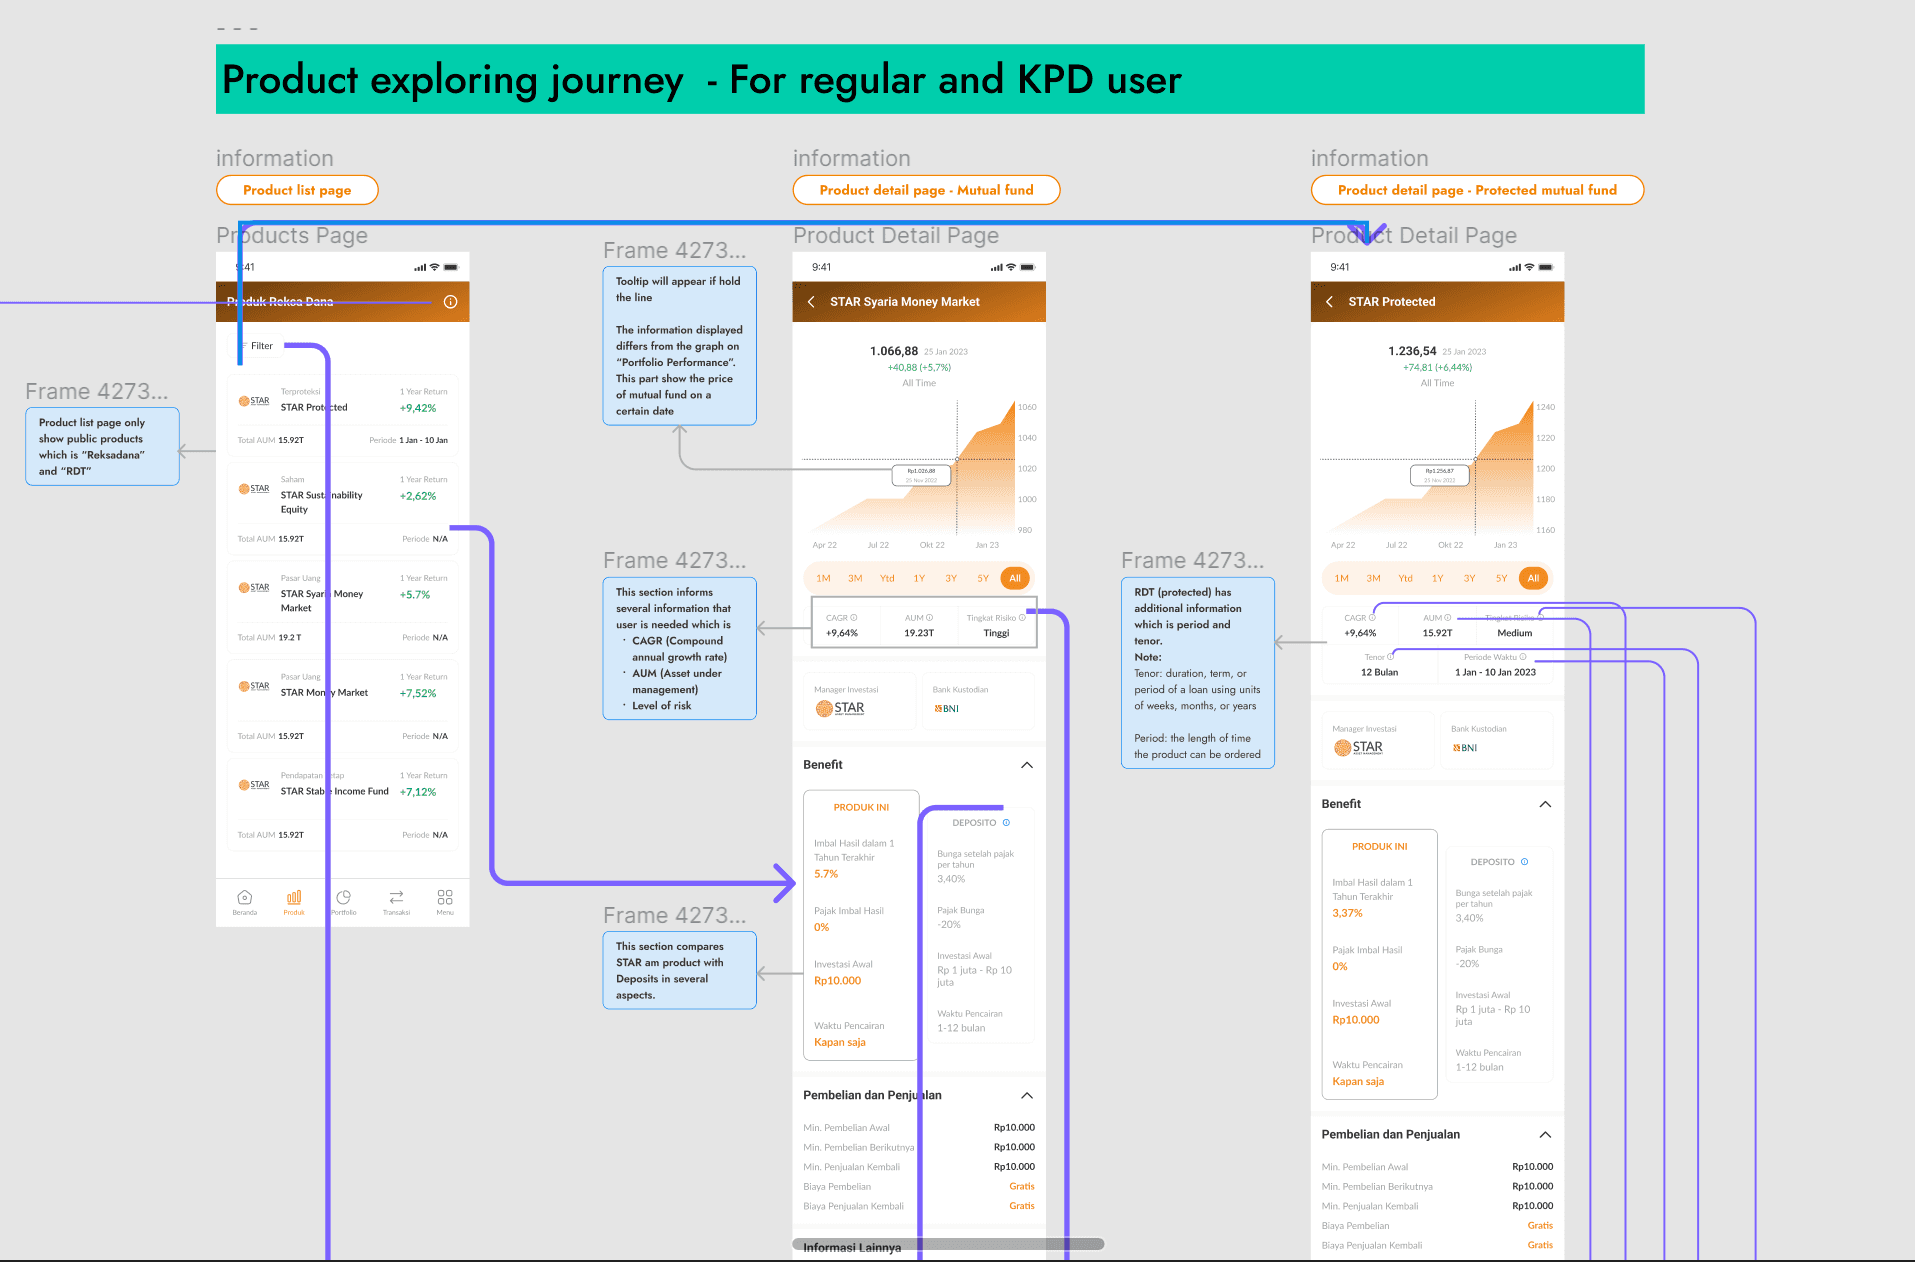The width and height of the screenshot is (1915, 1262).
Task: Click the Rp1.256,87 chart tooltip marker
Action: pyautogui.click(x=1440, y=475)
